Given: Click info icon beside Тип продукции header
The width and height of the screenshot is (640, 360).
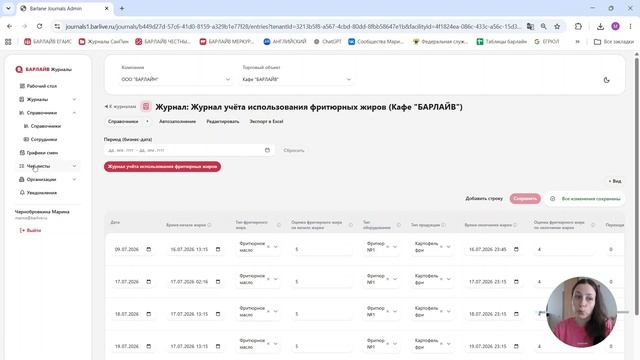Looking at the screenshot, I should [x=443, y=225].
